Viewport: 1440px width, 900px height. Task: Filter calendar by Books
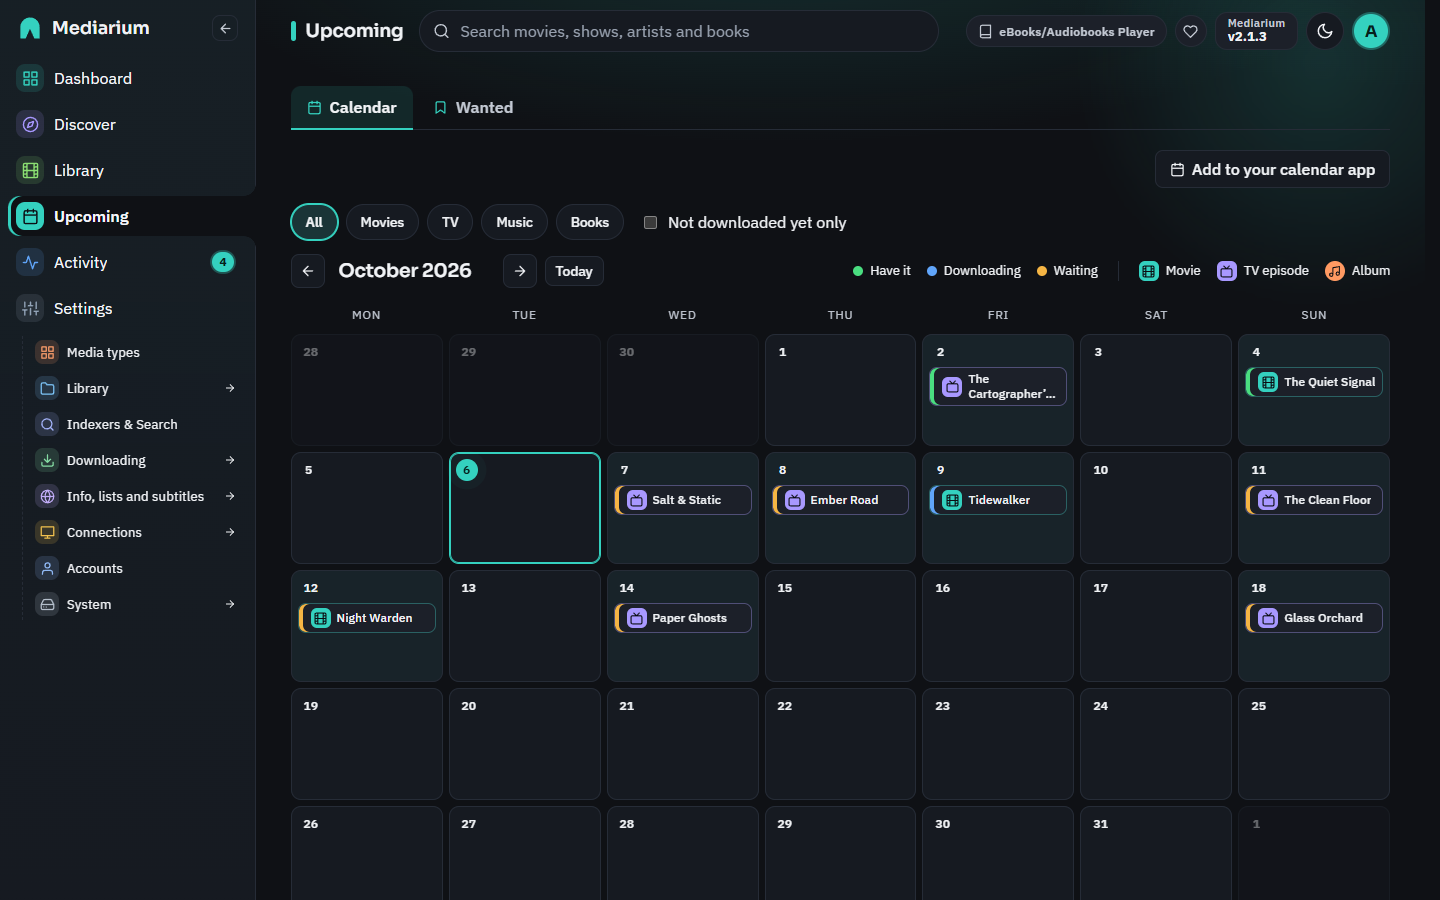click(x=590, y=222)
